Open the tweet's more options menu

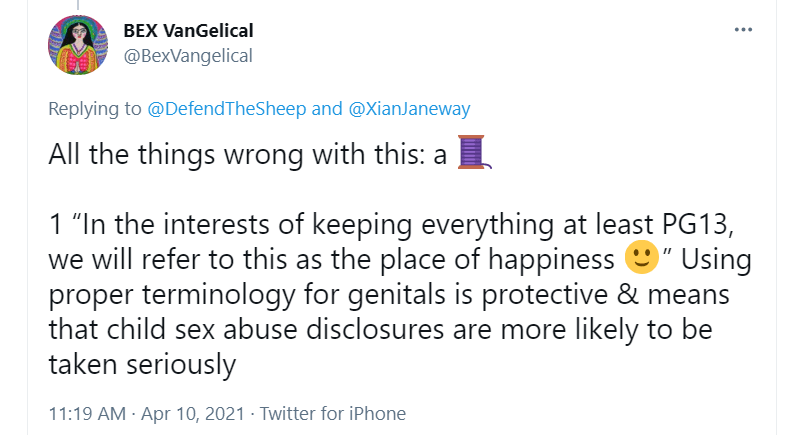742,29
